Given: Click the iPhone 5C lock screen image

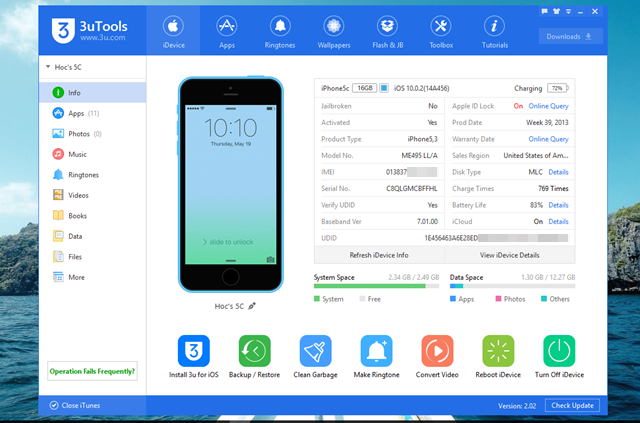Looking at the screenshot, I should (231, 185).
